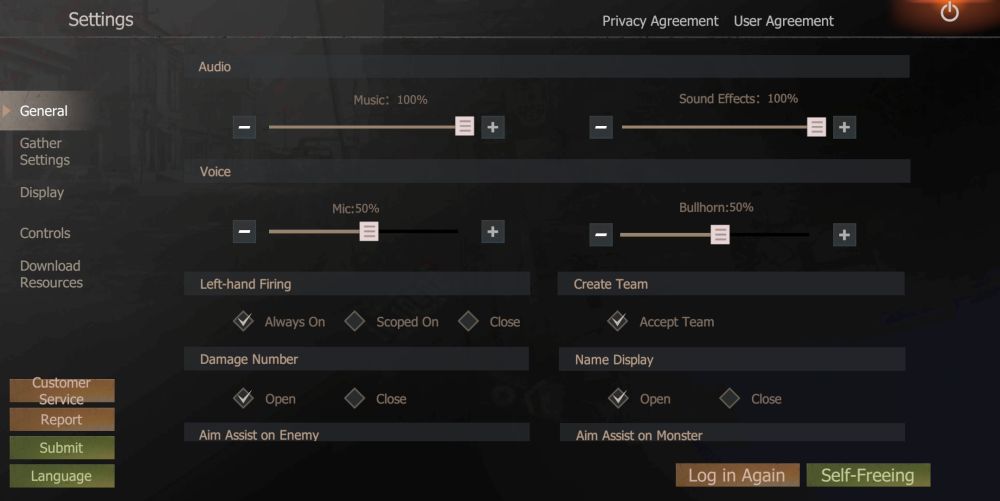Viewport: 1000px width, 501px height.
Task: Increase Mic volume using the plus icon
Action: [492, 232]
